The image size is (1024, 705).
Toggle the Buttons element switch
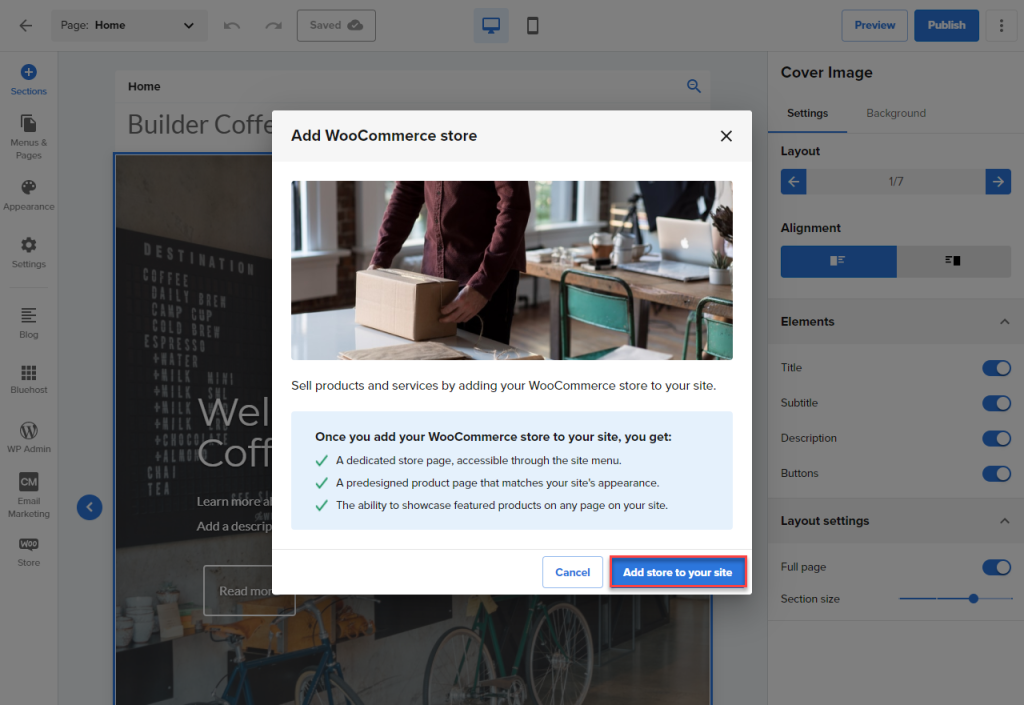997,474
